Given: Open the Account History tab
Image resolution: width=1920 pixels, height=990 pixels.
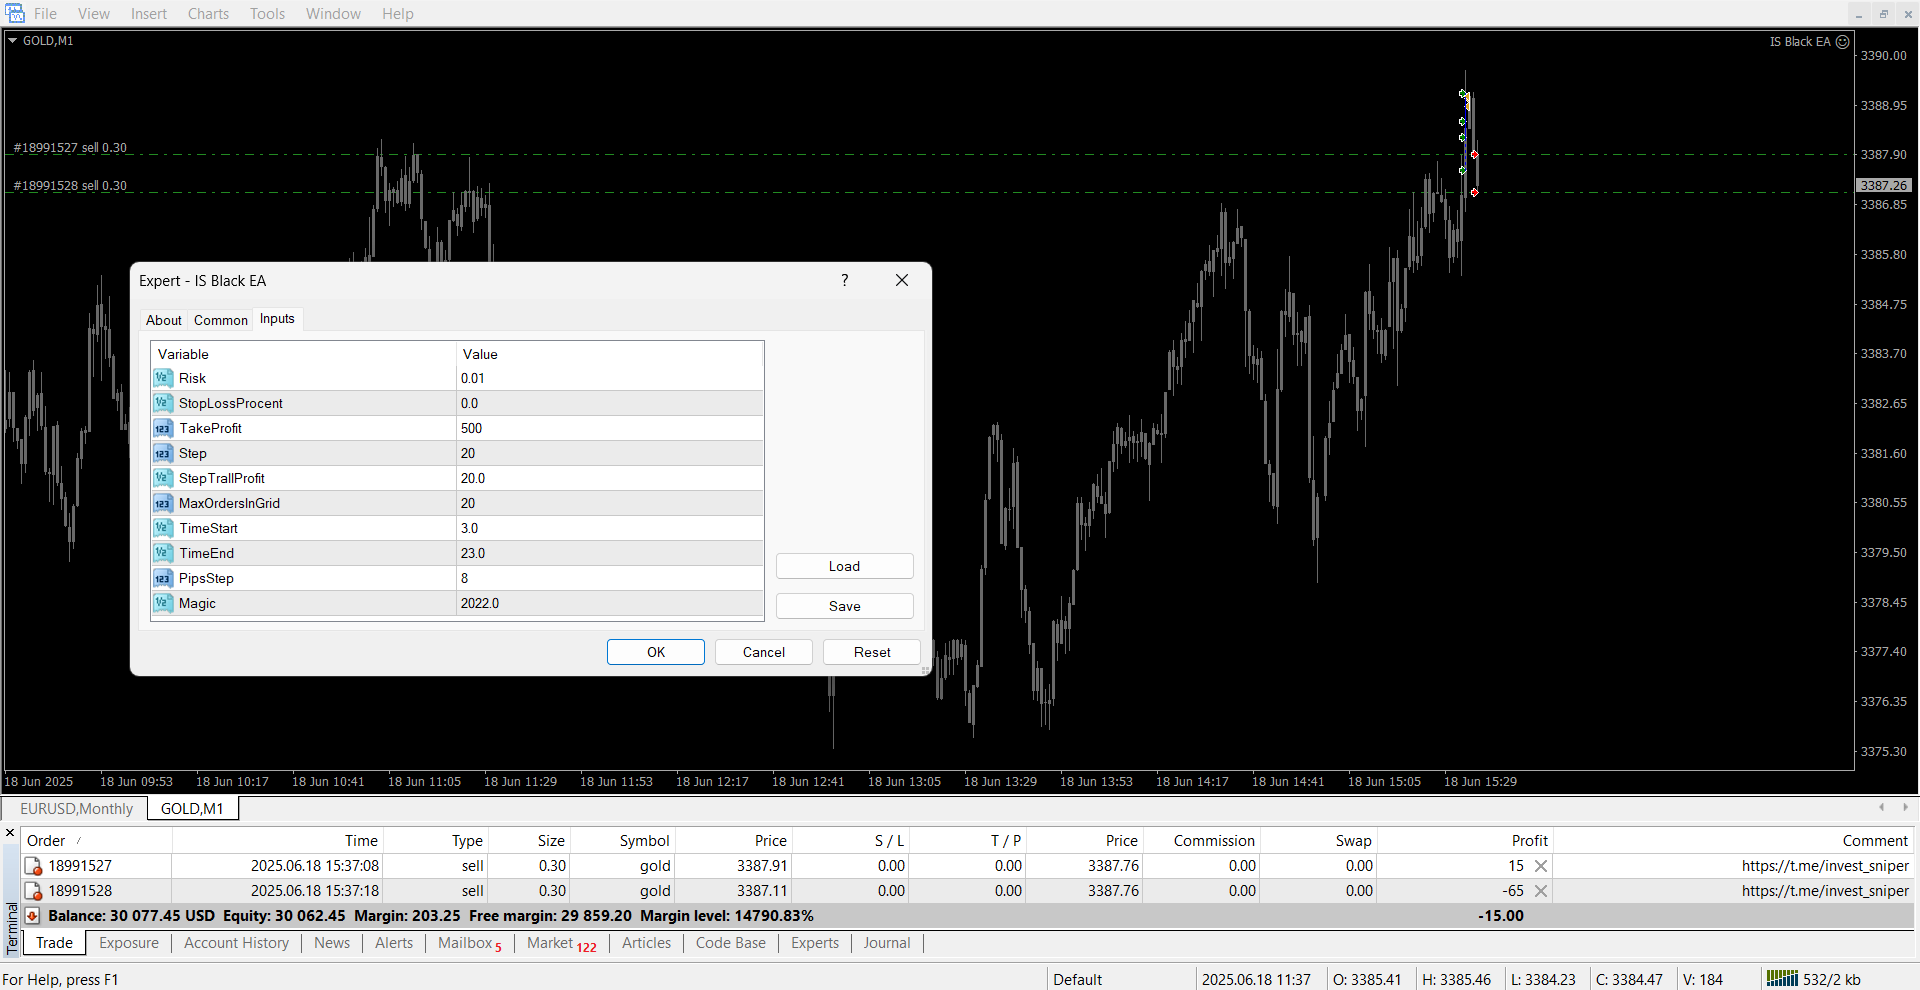Looking at the screenshot, I should [236, 943].
